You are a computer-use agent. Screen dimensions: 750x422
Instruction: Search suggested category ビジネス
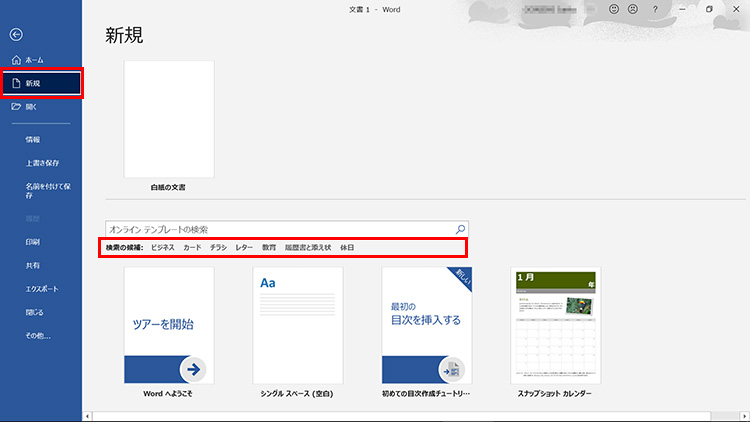163,247
